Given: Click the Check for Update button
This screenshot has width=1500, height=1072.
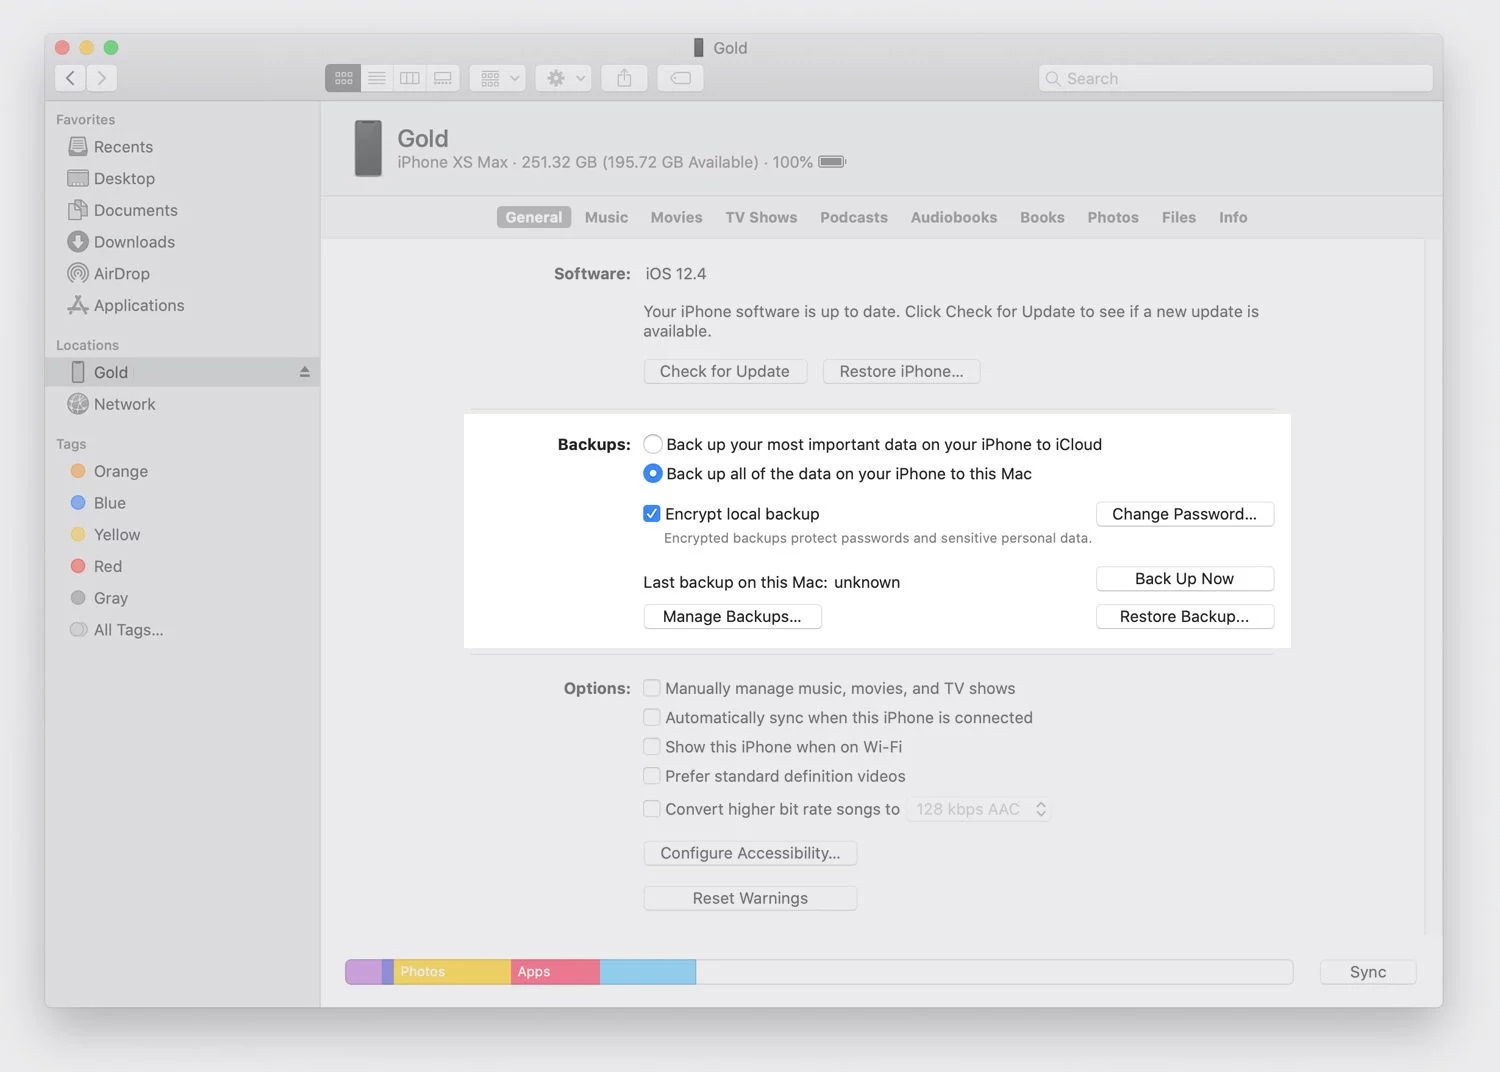Looking at the screenshot, I should [x=725, y=372].
